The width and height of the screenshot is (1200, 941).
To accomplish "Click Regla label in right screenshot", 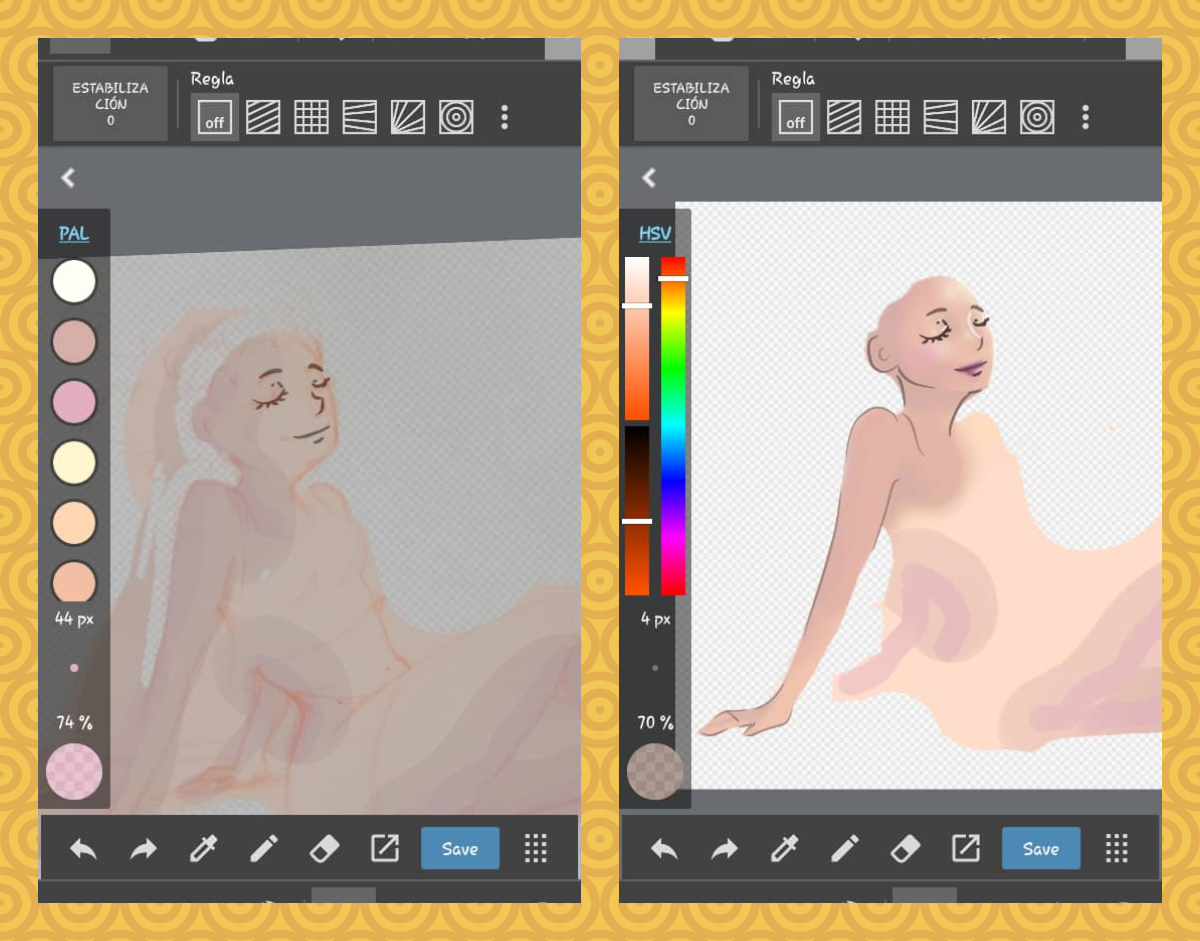I will (793, 79).
